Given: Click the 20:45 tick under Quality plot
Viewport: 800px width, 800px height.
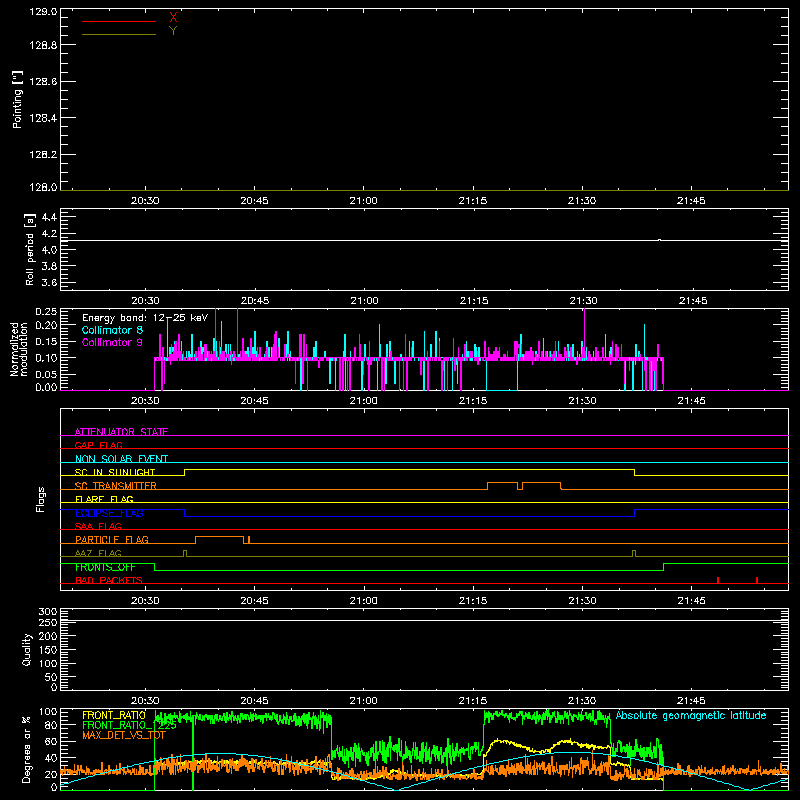Looking at the screenshot, I should pyautogui.click(x=255, y=701).
